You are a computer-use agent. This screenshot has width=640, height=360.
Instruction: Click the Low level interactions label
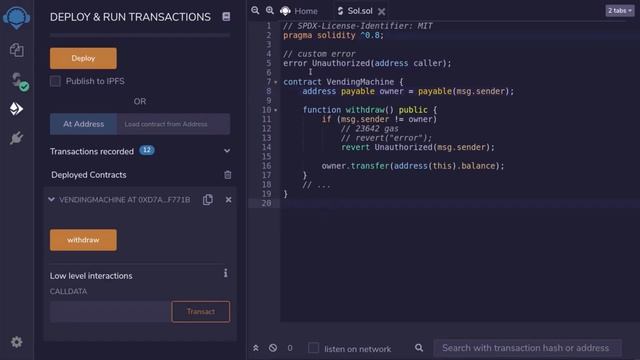(91, 276)
